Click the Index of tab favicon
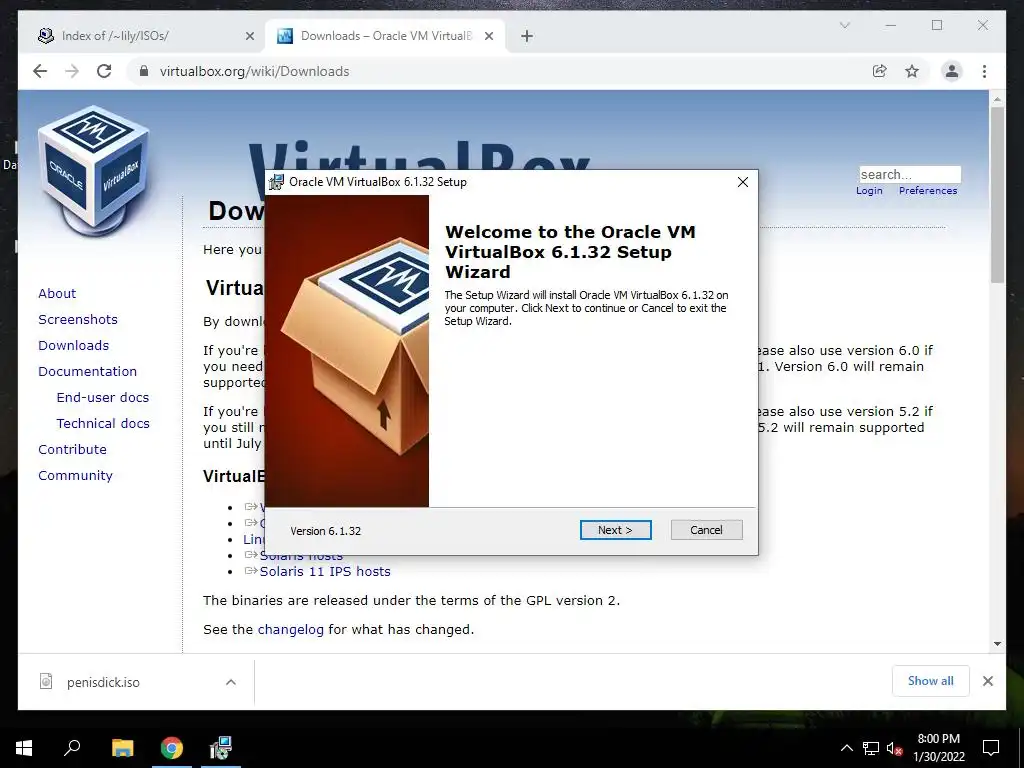 46,36
